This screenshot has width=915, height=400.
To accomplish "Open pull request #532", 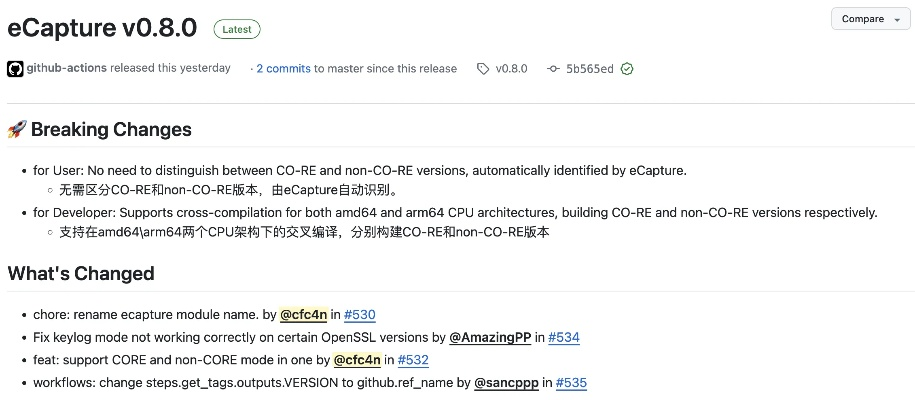I will coord(413,360).
